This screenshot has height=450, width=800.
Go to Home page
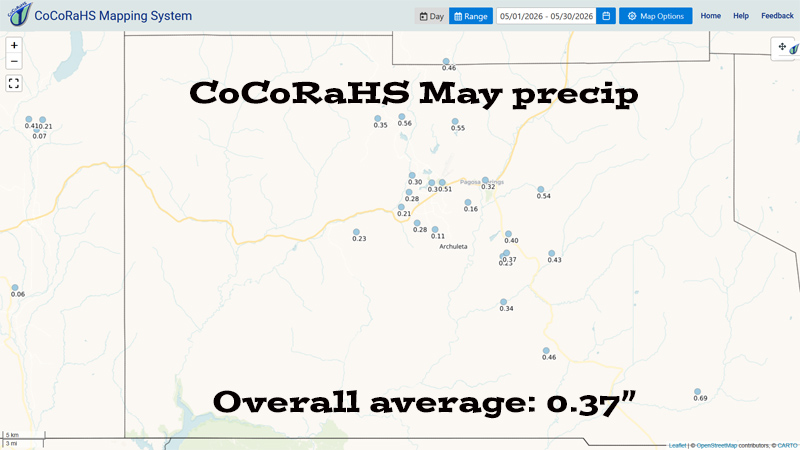[710, 16]
